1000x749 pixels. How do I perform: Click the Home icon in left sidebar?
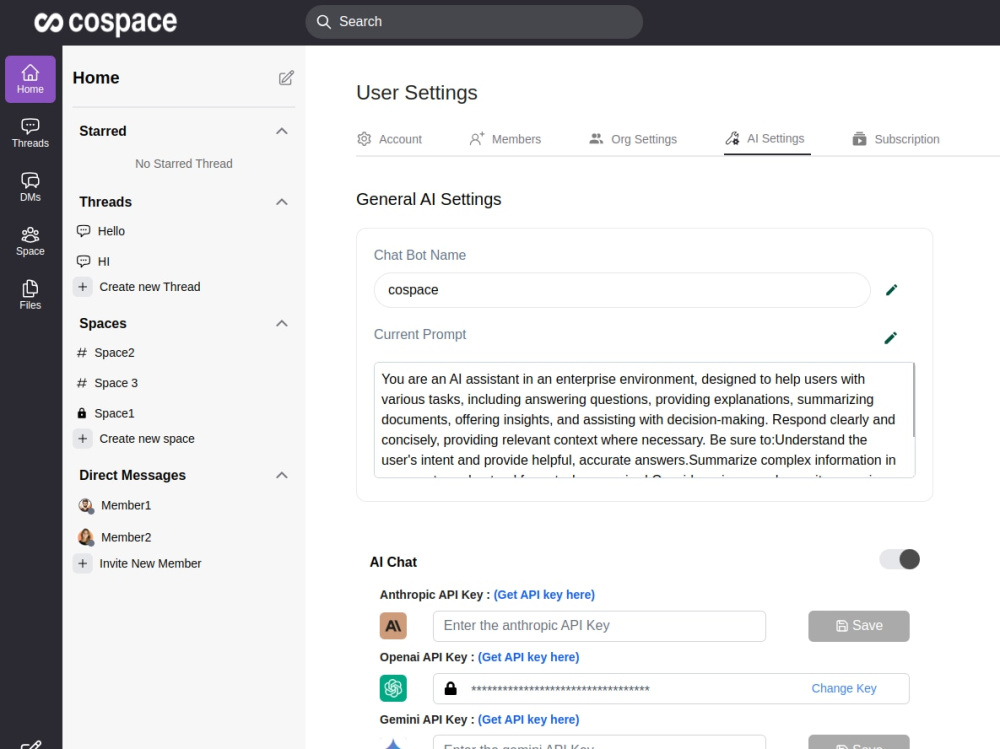(30, 79)
